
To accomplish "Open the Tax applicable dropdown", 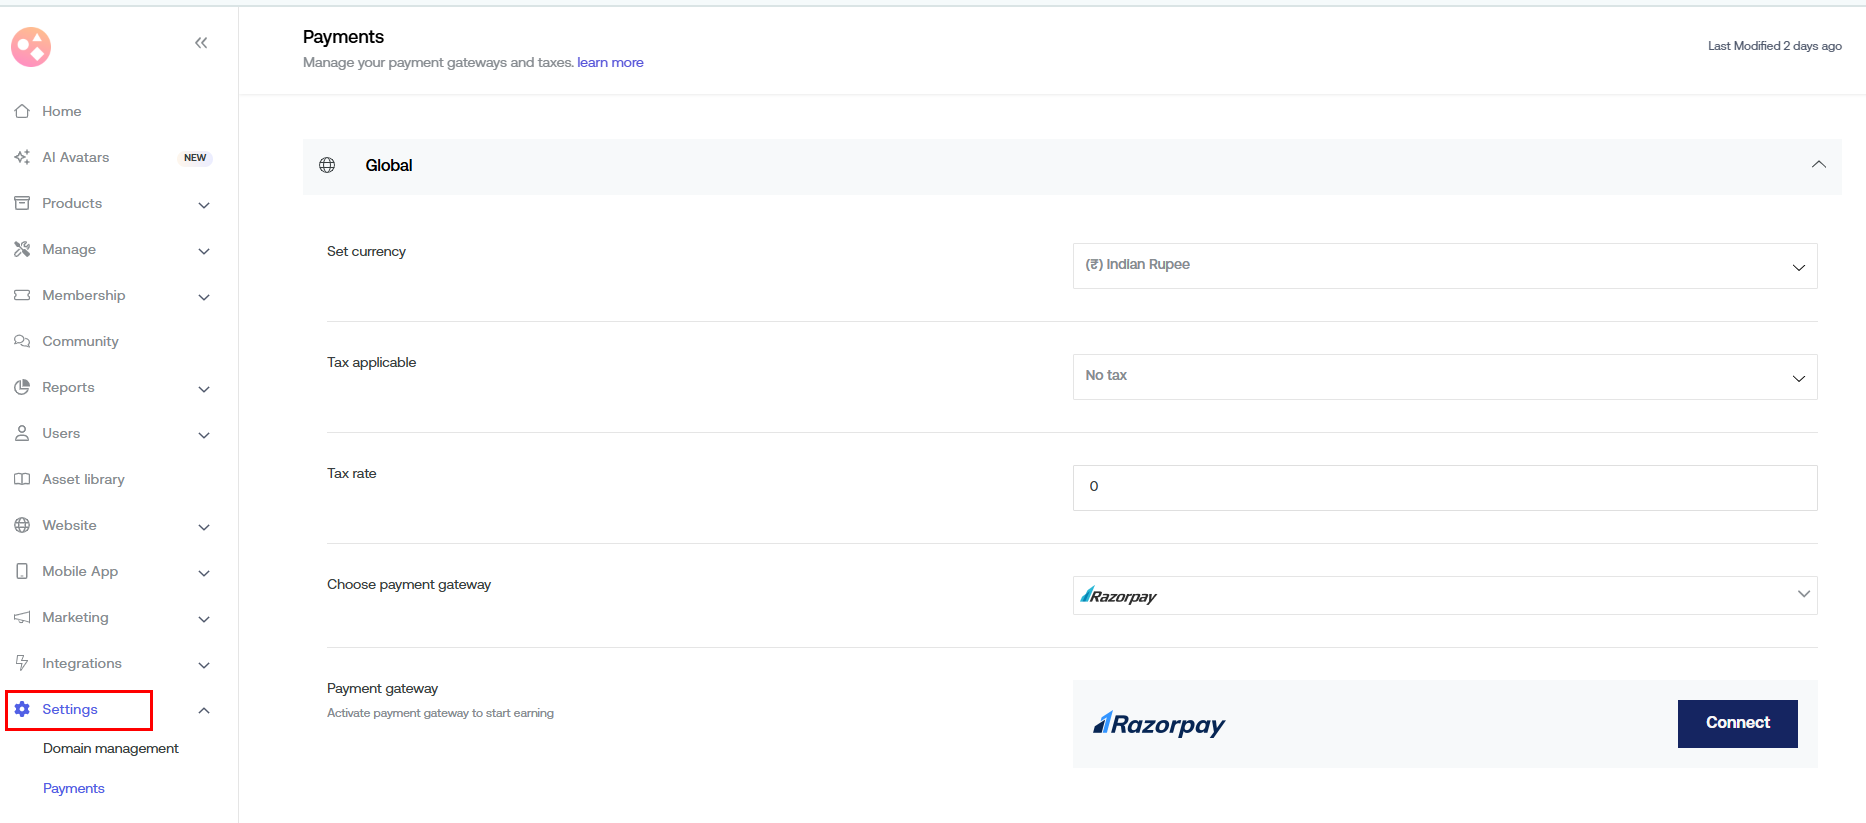I will [1444, 377].
